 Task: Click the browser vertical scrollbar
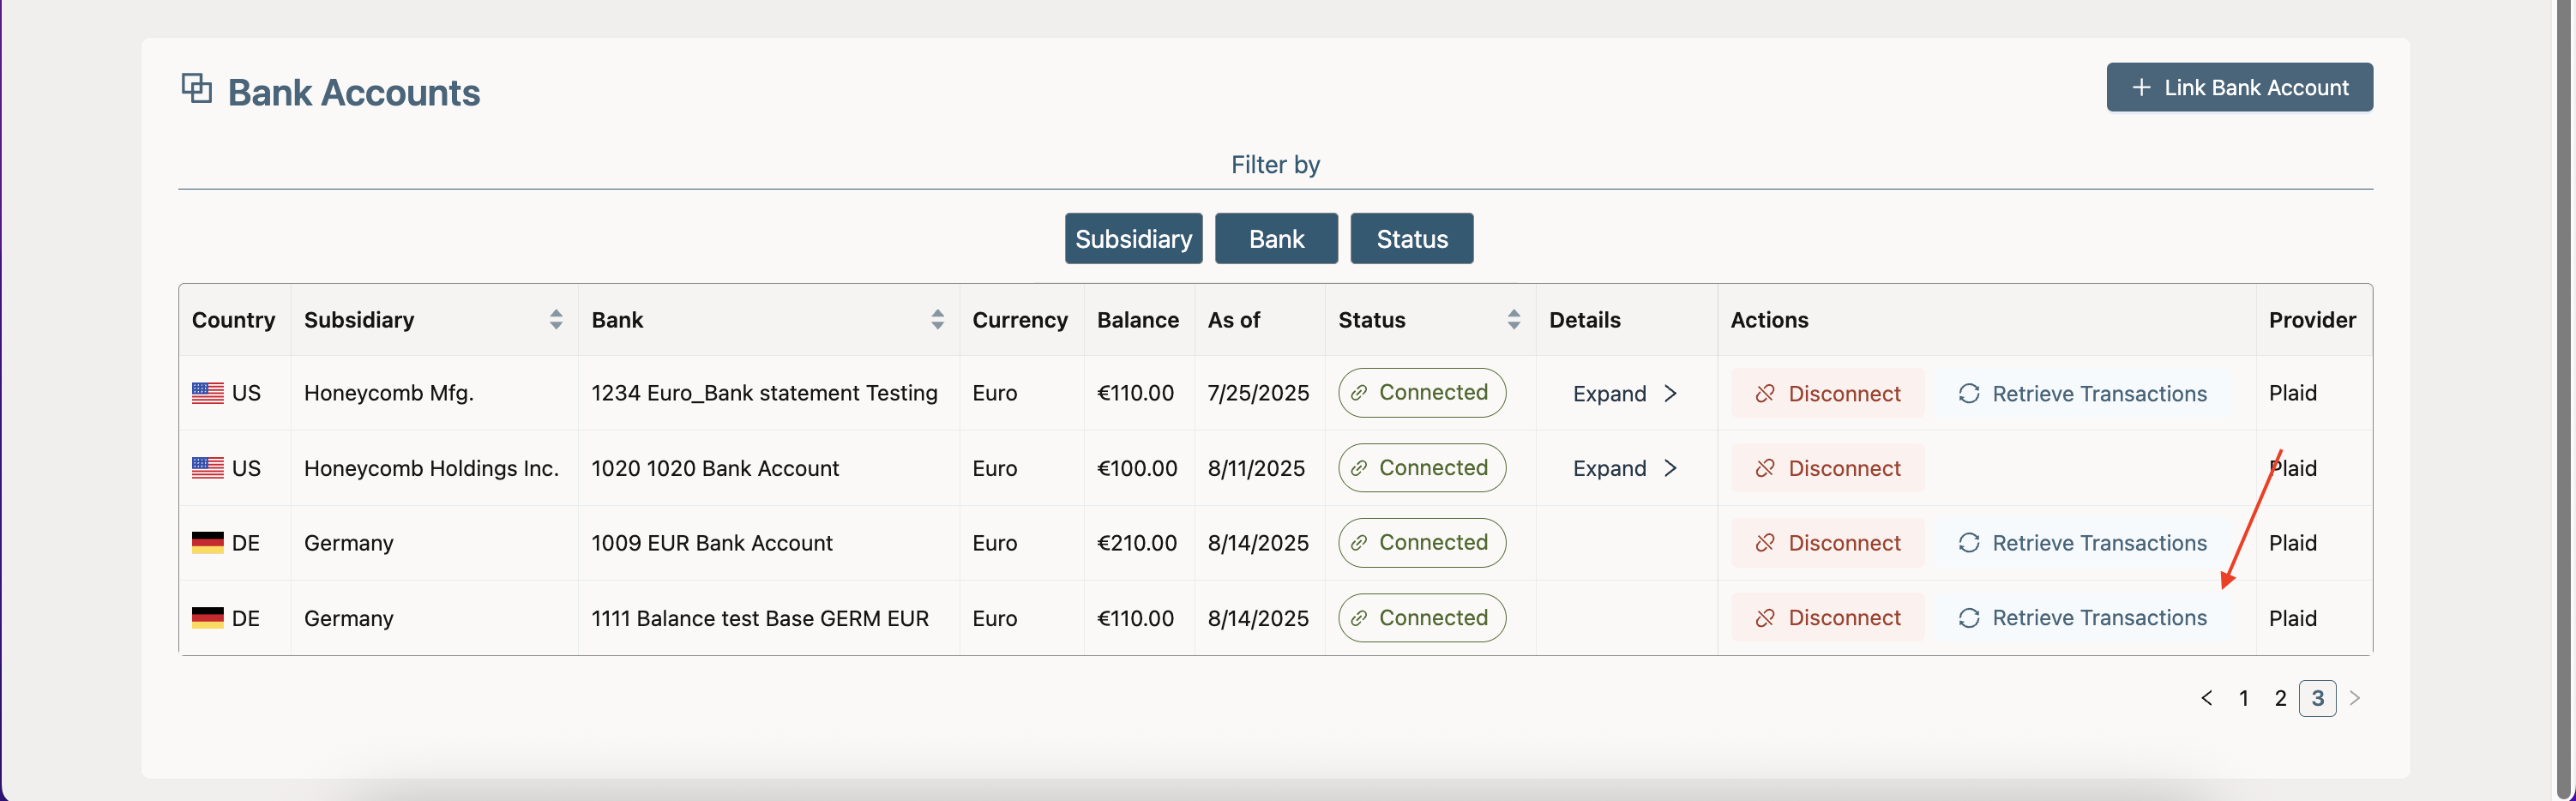point(2565,400)
